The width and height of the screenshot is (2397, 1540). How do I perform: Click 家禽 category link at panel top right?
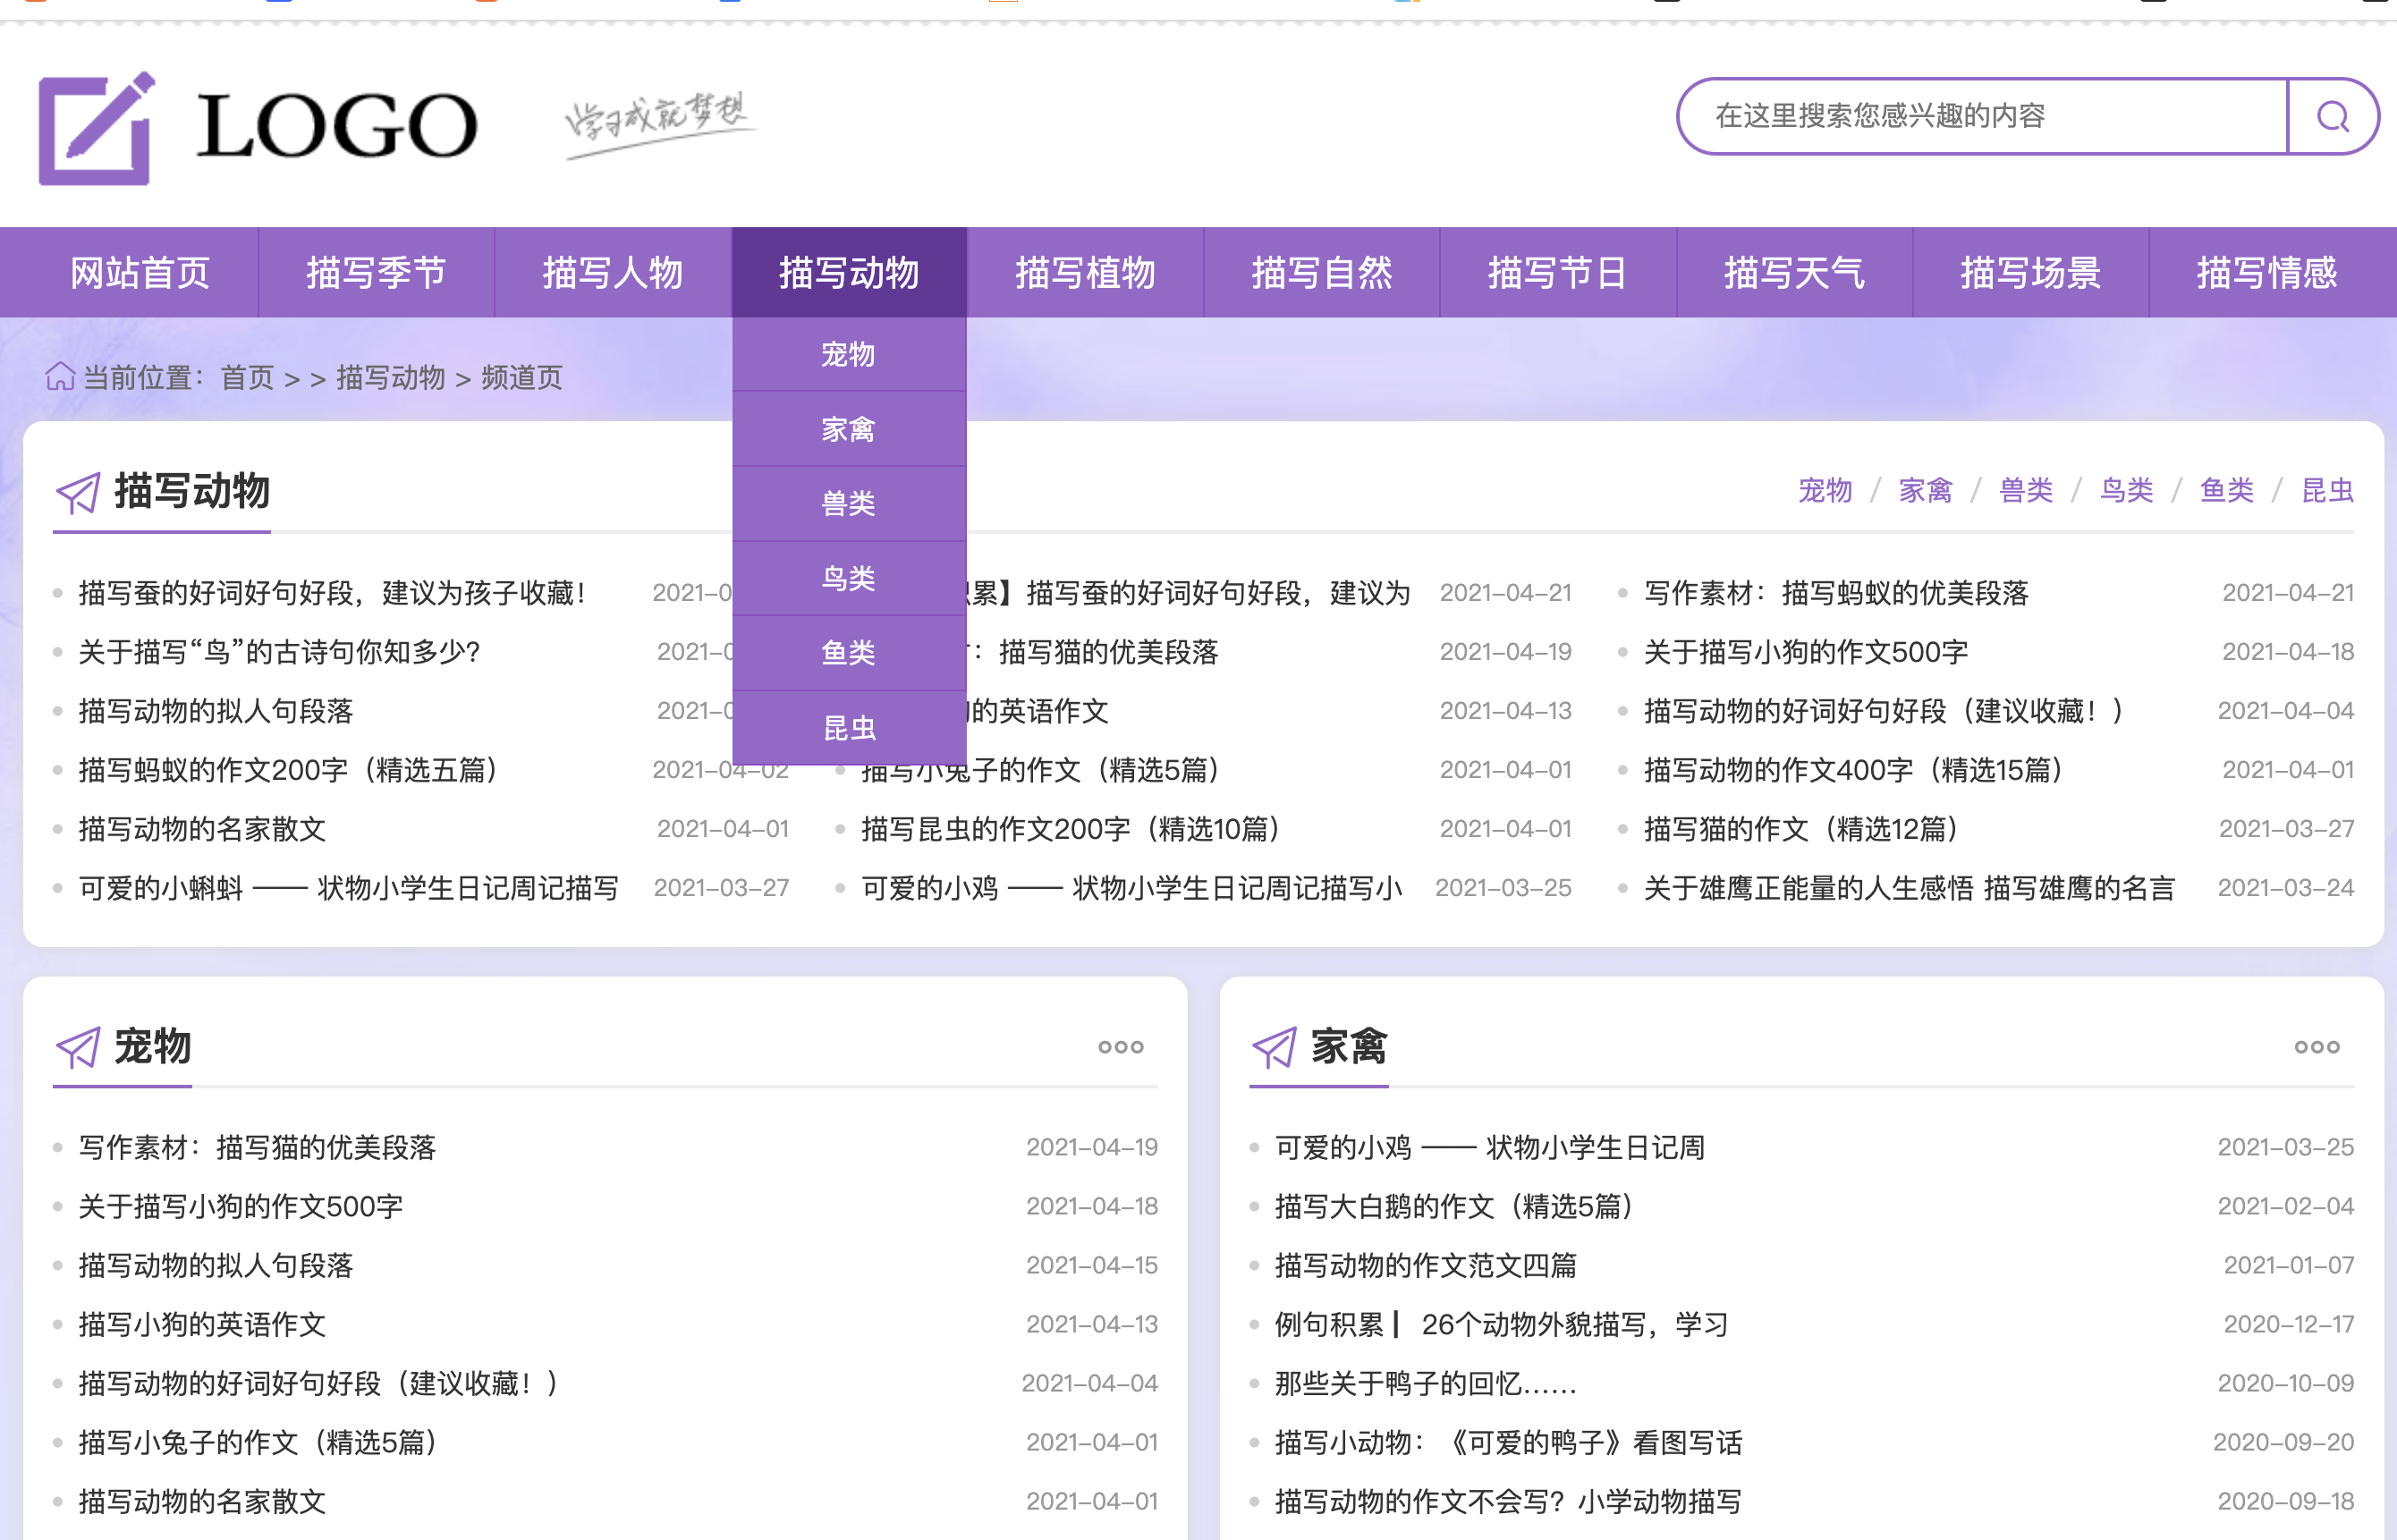[1926, 491]
